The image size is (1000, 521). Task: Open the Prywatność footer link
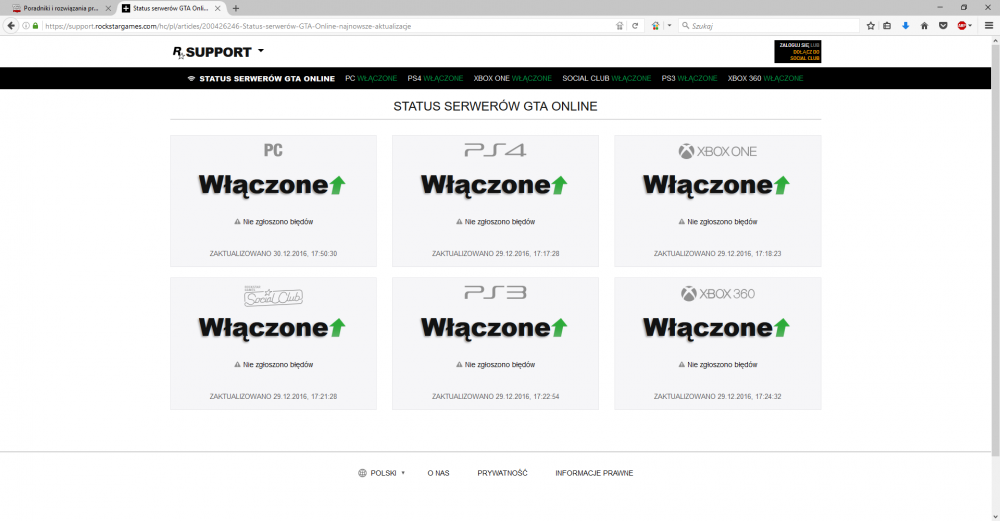[503, 473]
